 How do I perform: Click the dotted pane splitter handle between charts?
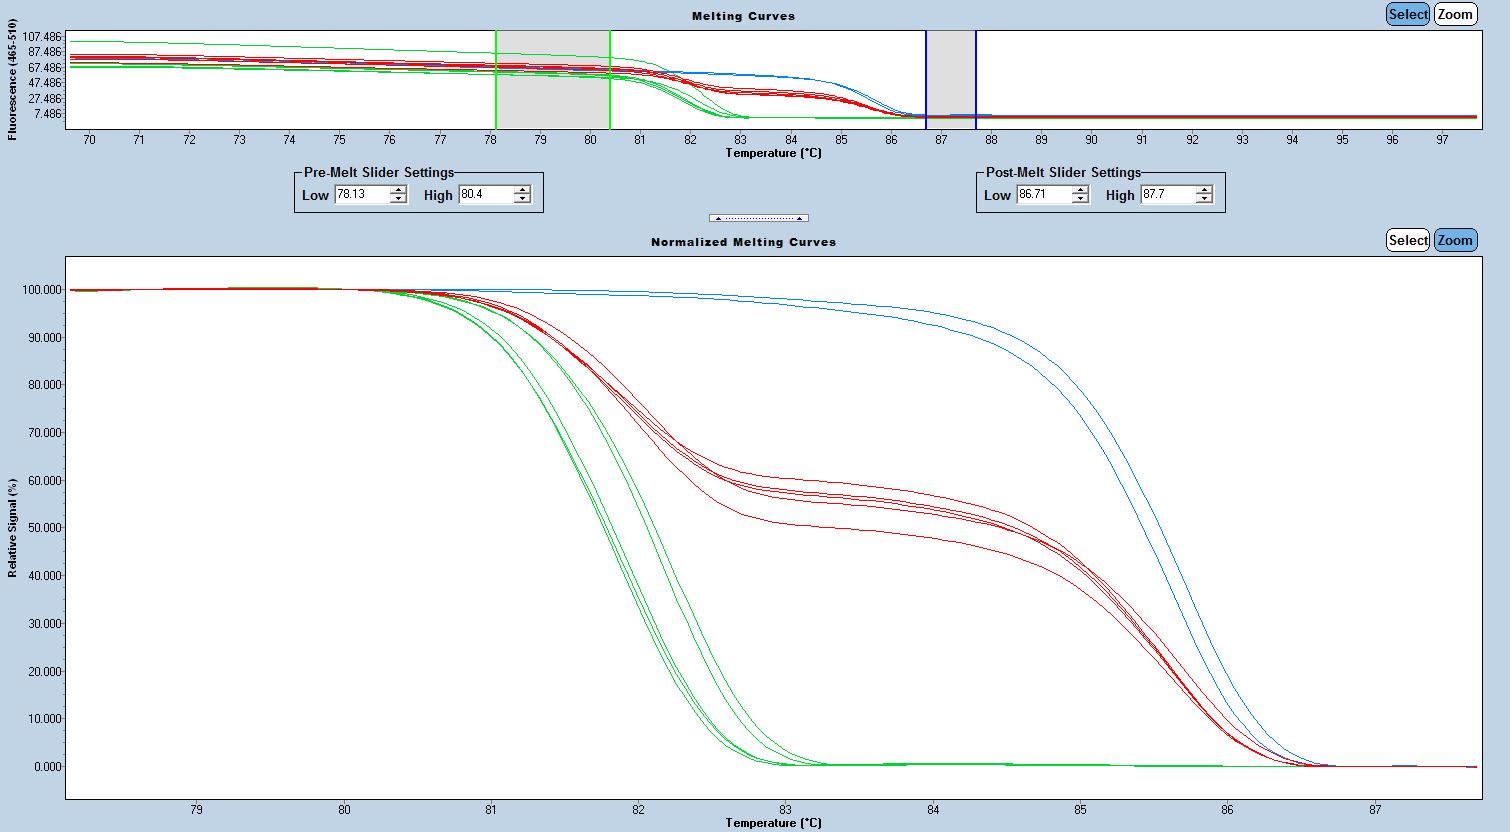[x=759, y=218]
